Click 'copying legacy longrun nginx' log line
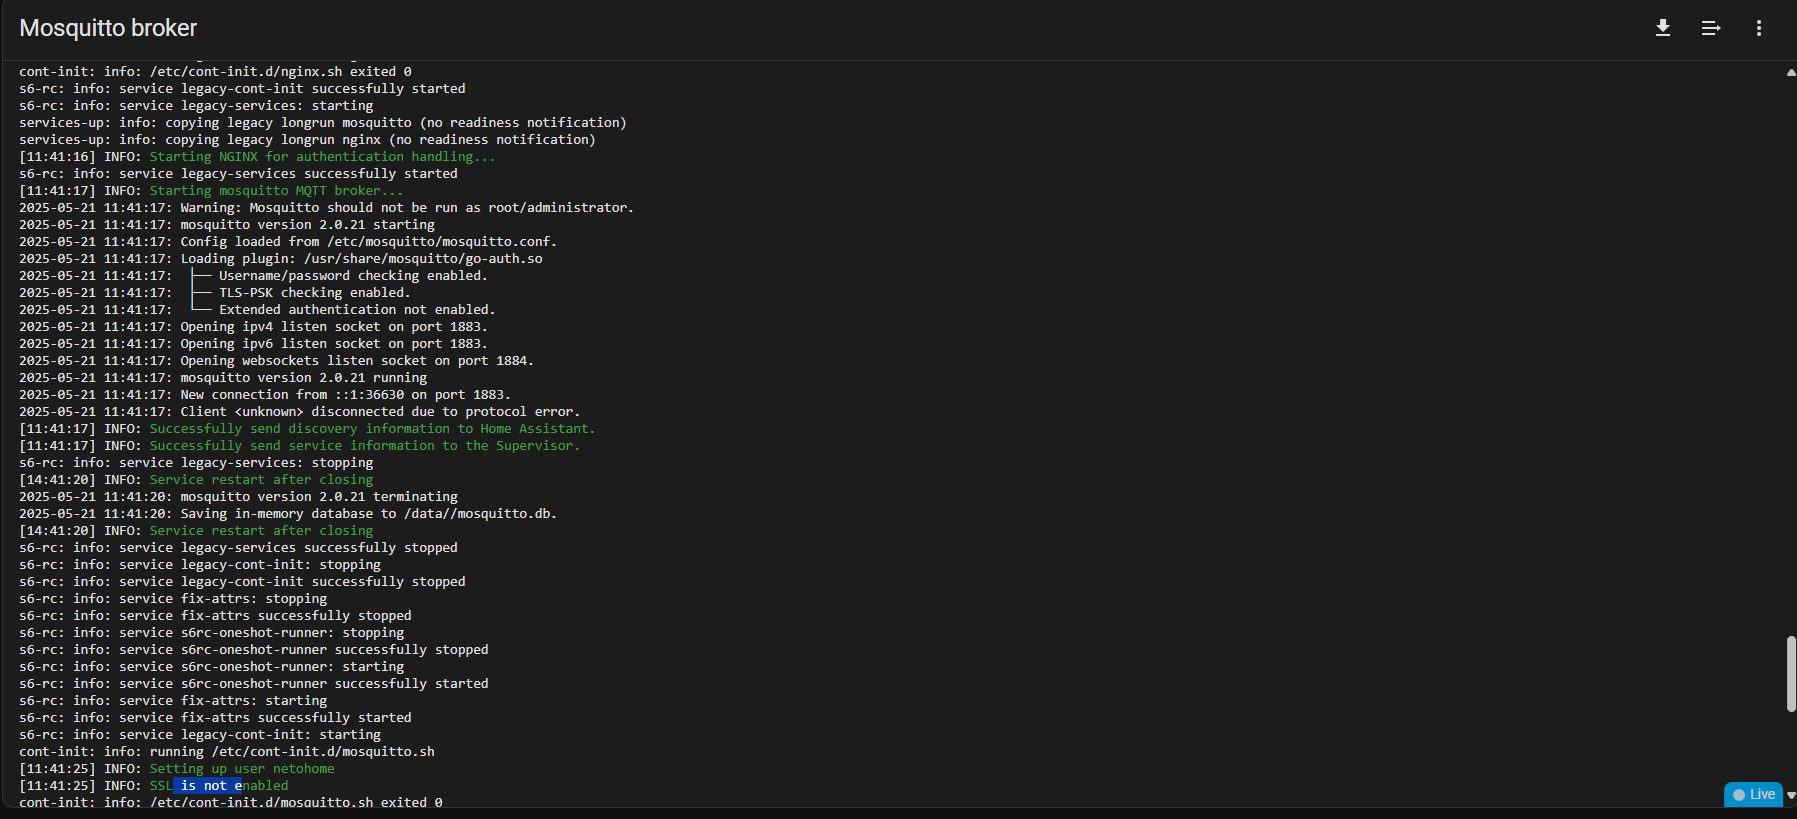The height and width of the screenshot is (819, 1797). (307, 139)
